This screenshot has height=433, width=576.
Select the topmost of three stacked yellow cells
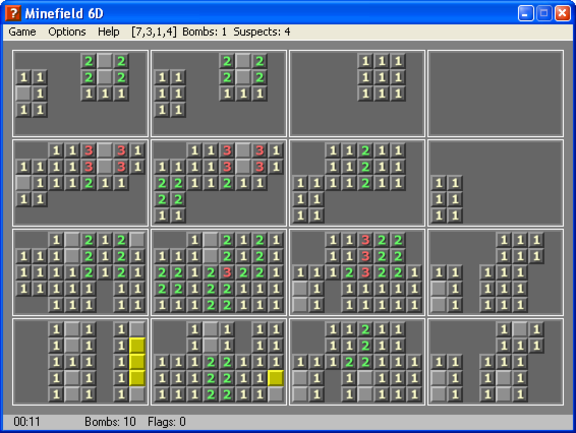[137, 346]
